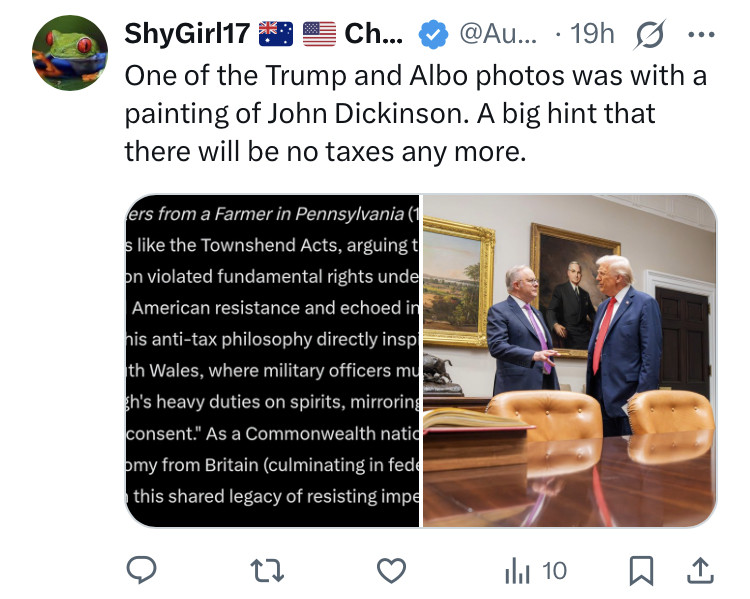
Task: Open the black text screenshot image
Action: pyautogui.click(x=272, y=361)
